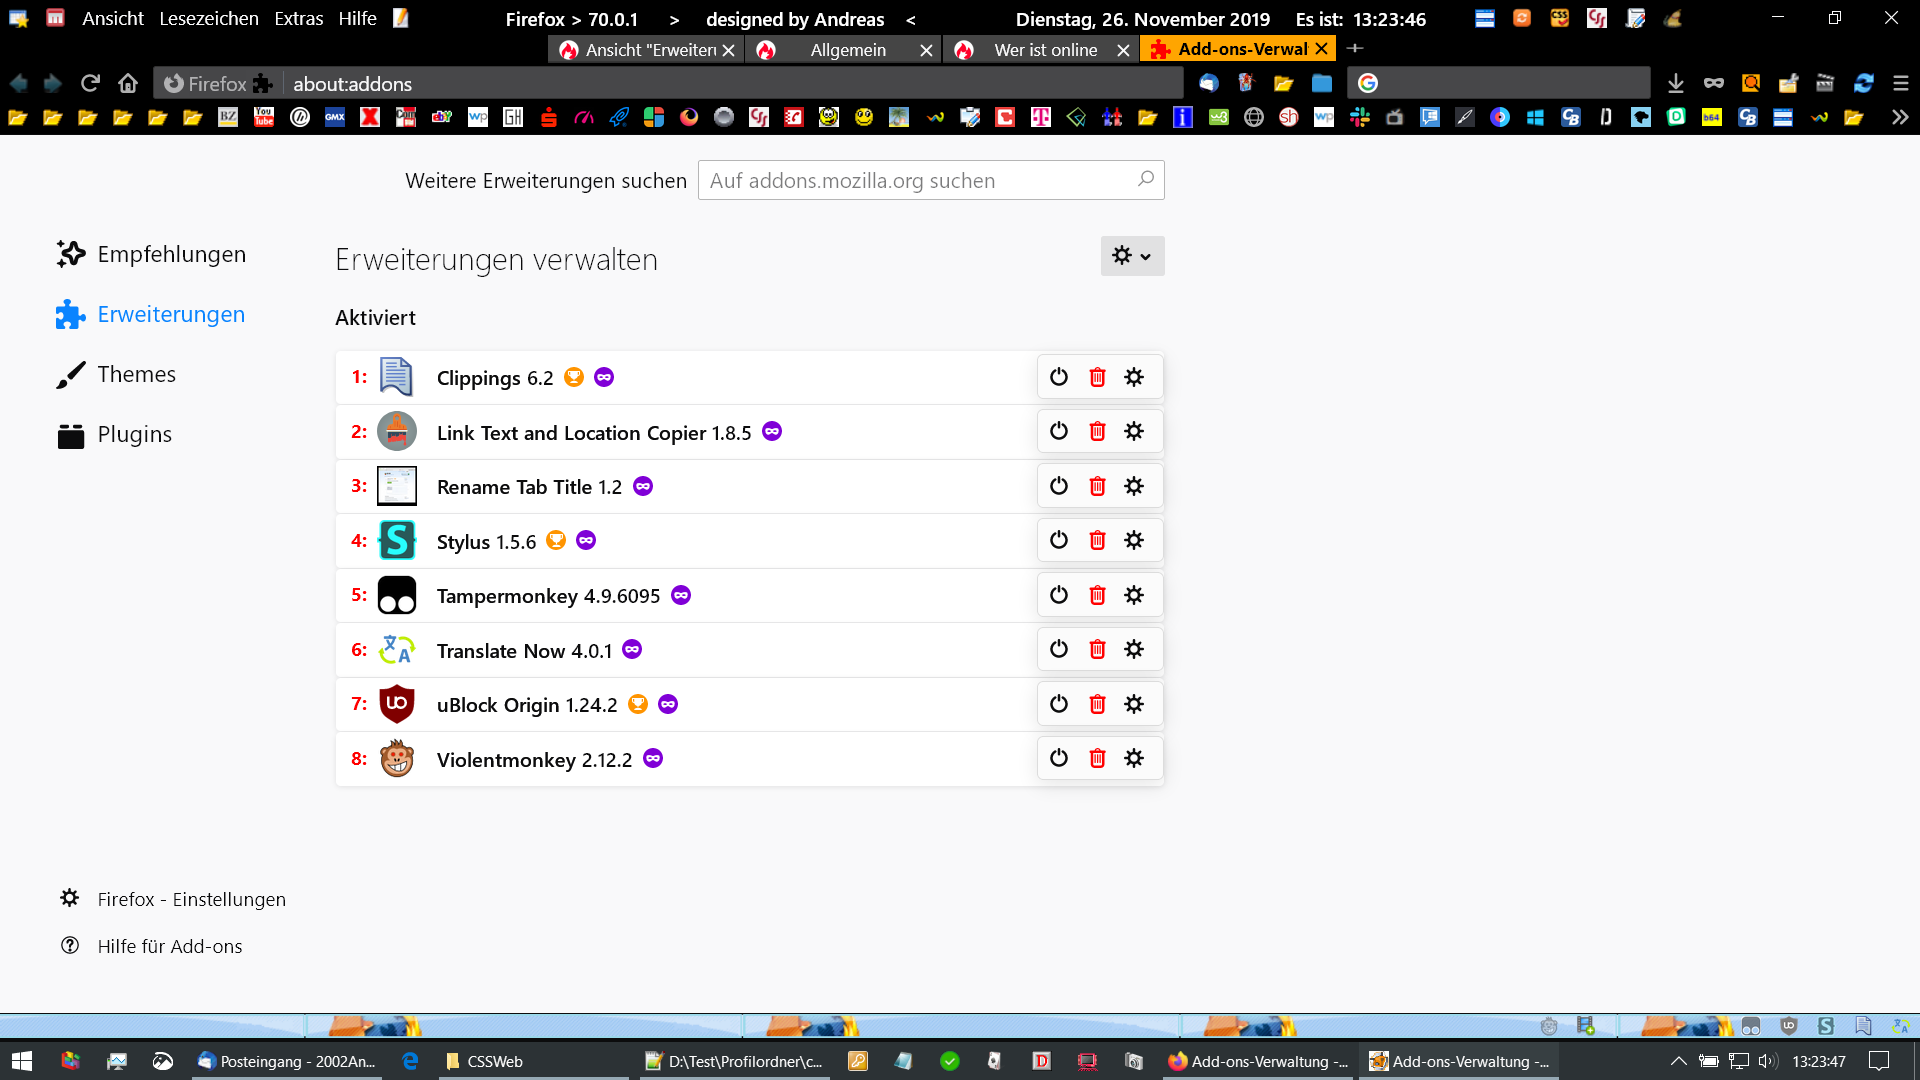Open Firefox - Einstellungen link
This screenshot has width=1920, height=1080.
pyautogui.click(x=191, y=899)
